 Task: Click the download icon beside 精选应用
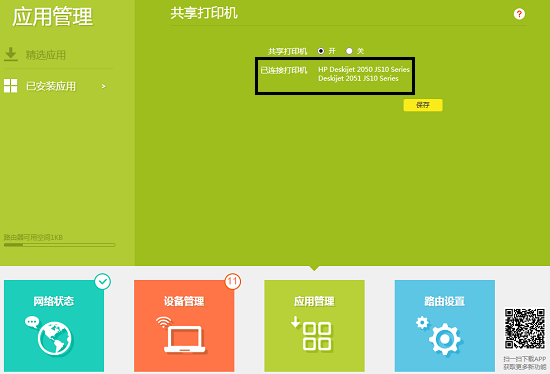(x=11, y=54)
